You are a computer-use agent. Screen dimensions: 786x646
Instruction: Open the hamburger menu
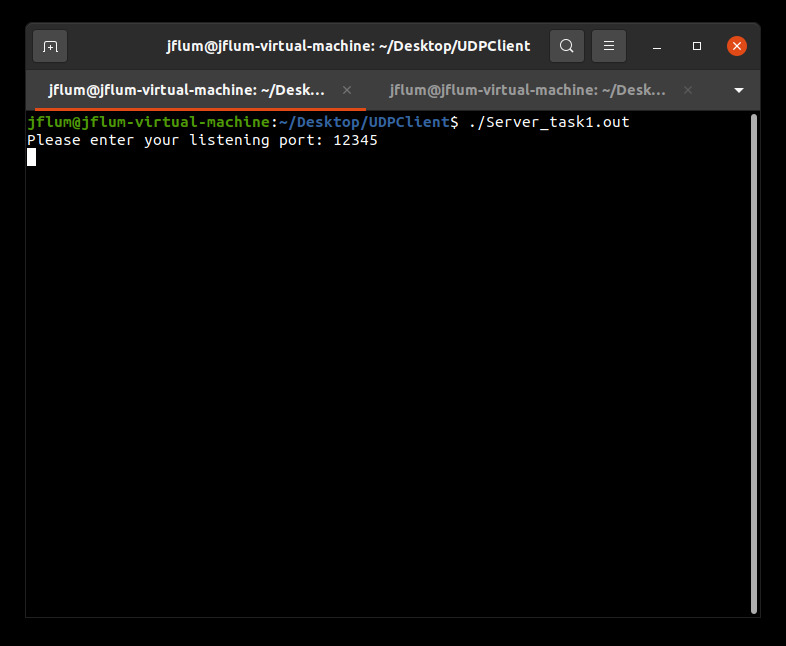click(609, 46)
